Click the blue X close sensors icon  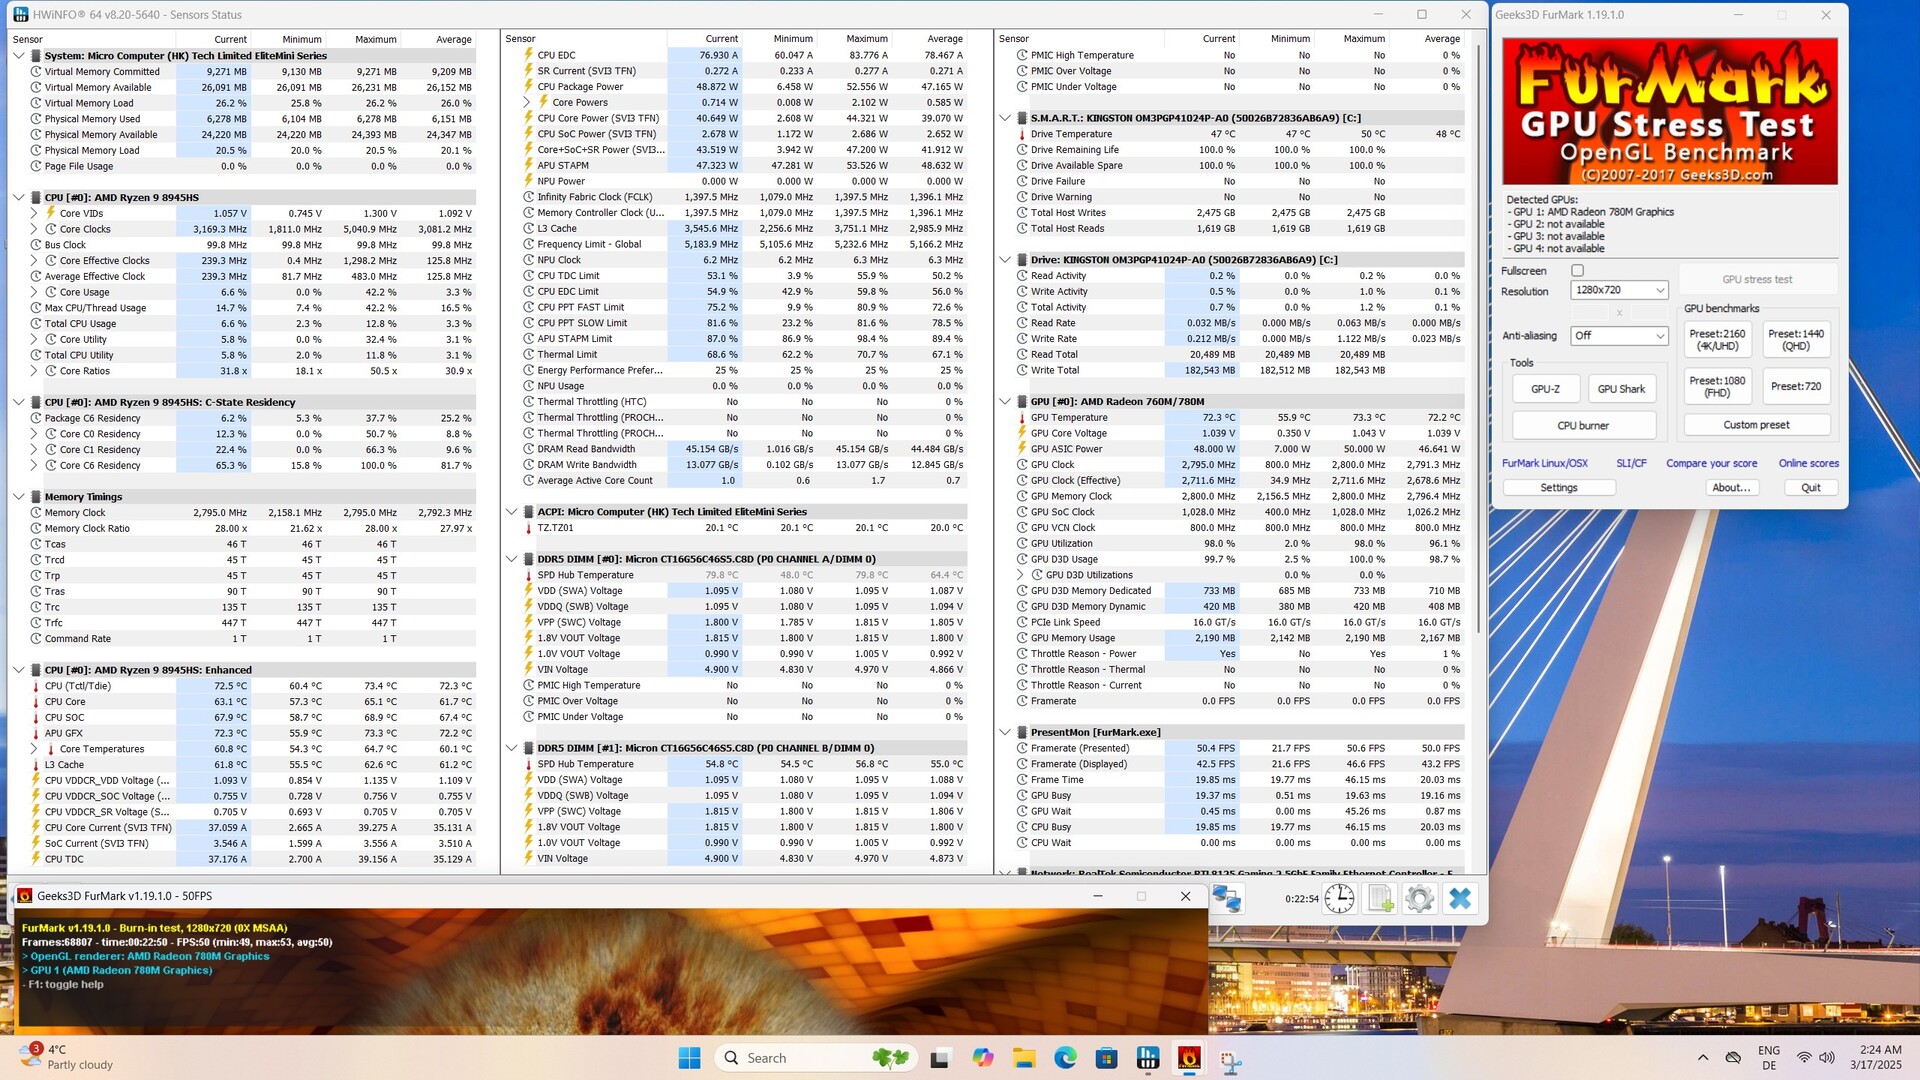[1460, 898]
